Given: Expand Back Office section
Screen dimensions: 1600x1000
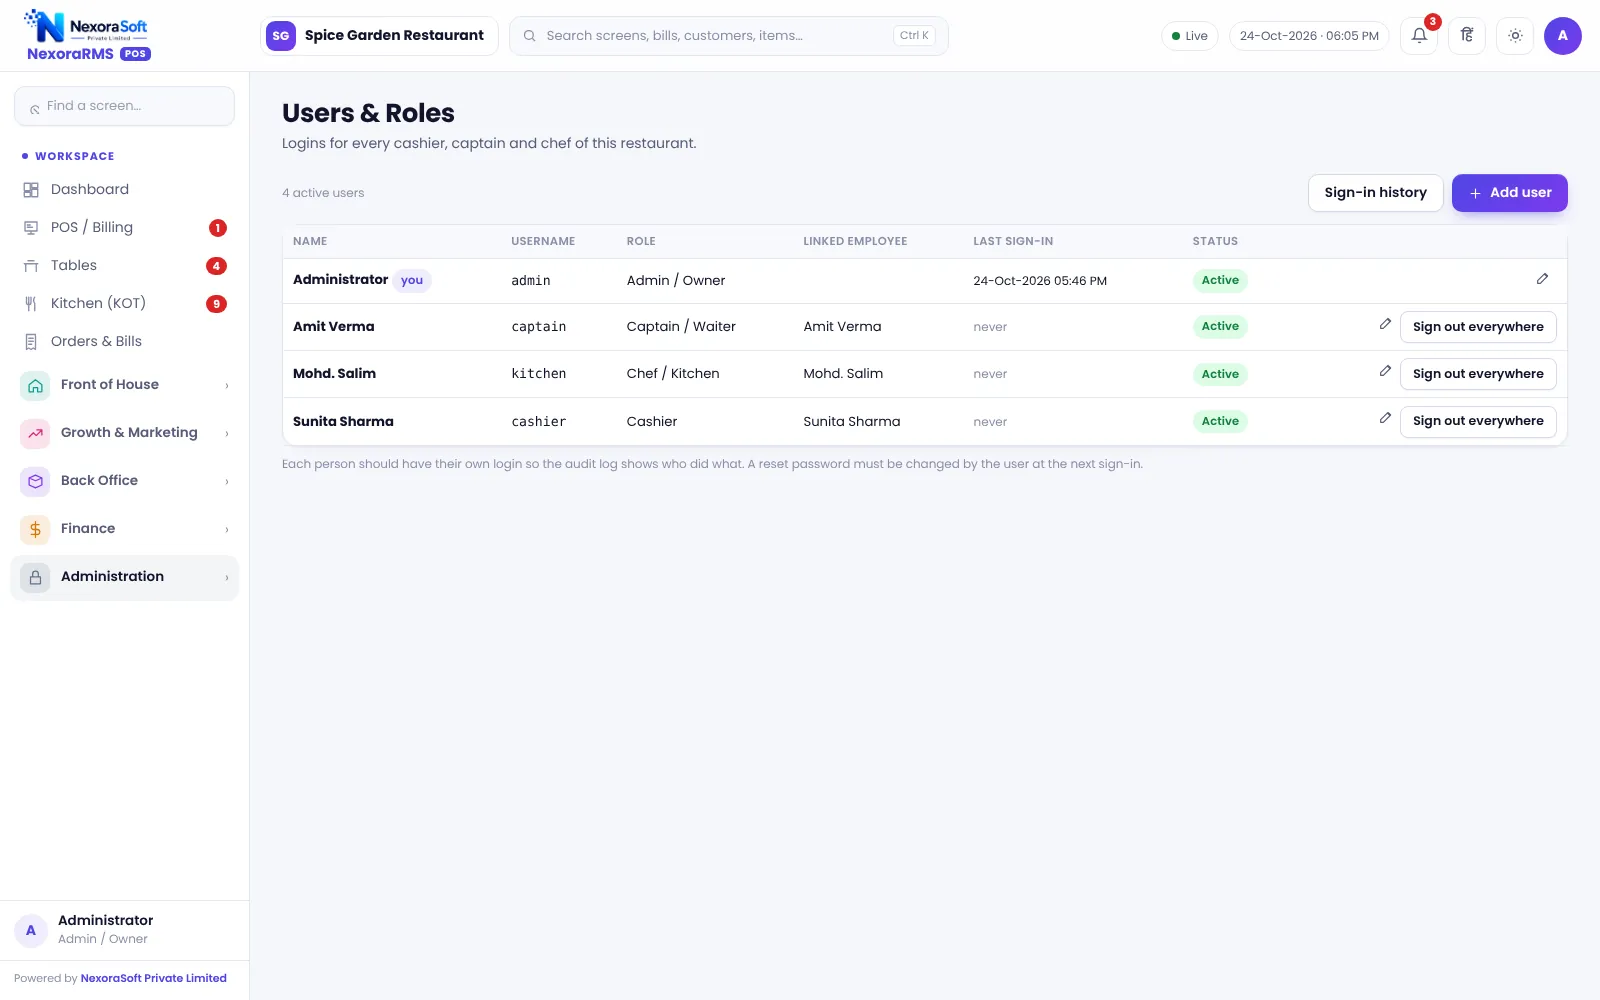Looking at the screenshot, I should click(124, 481).
